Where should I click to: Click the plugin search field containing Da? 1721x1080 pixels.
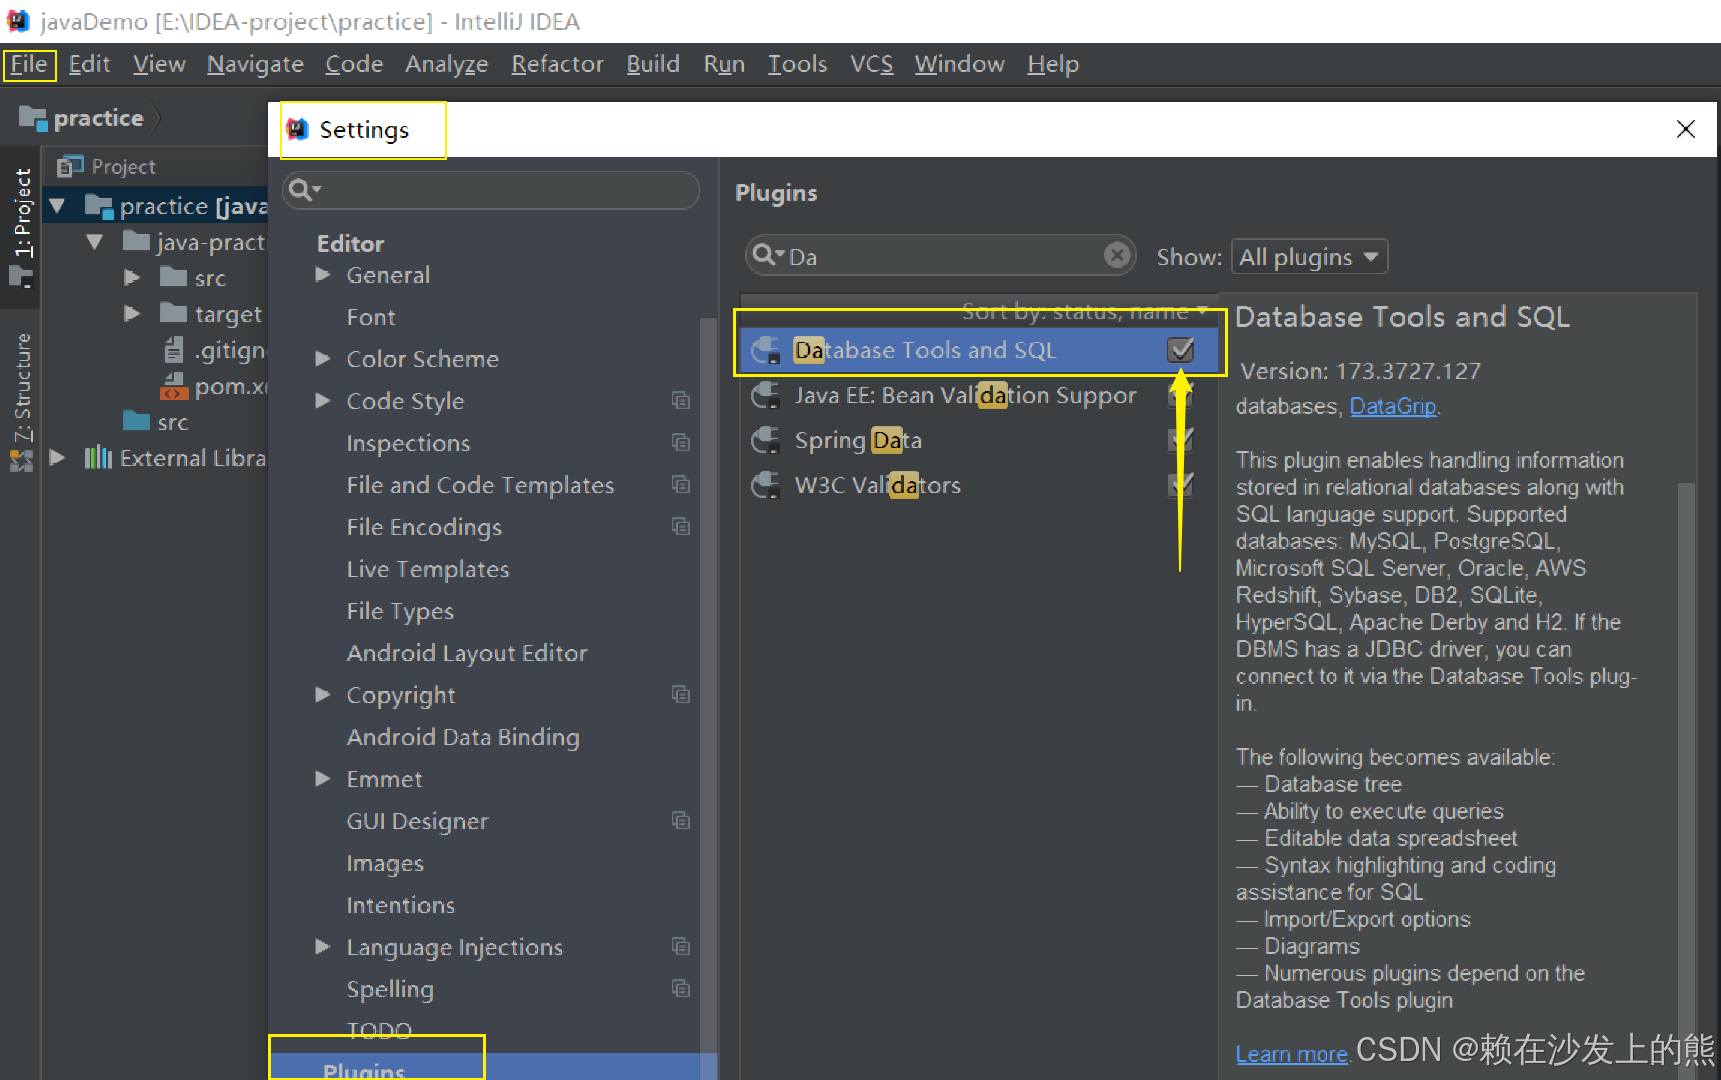coord(940,256)
